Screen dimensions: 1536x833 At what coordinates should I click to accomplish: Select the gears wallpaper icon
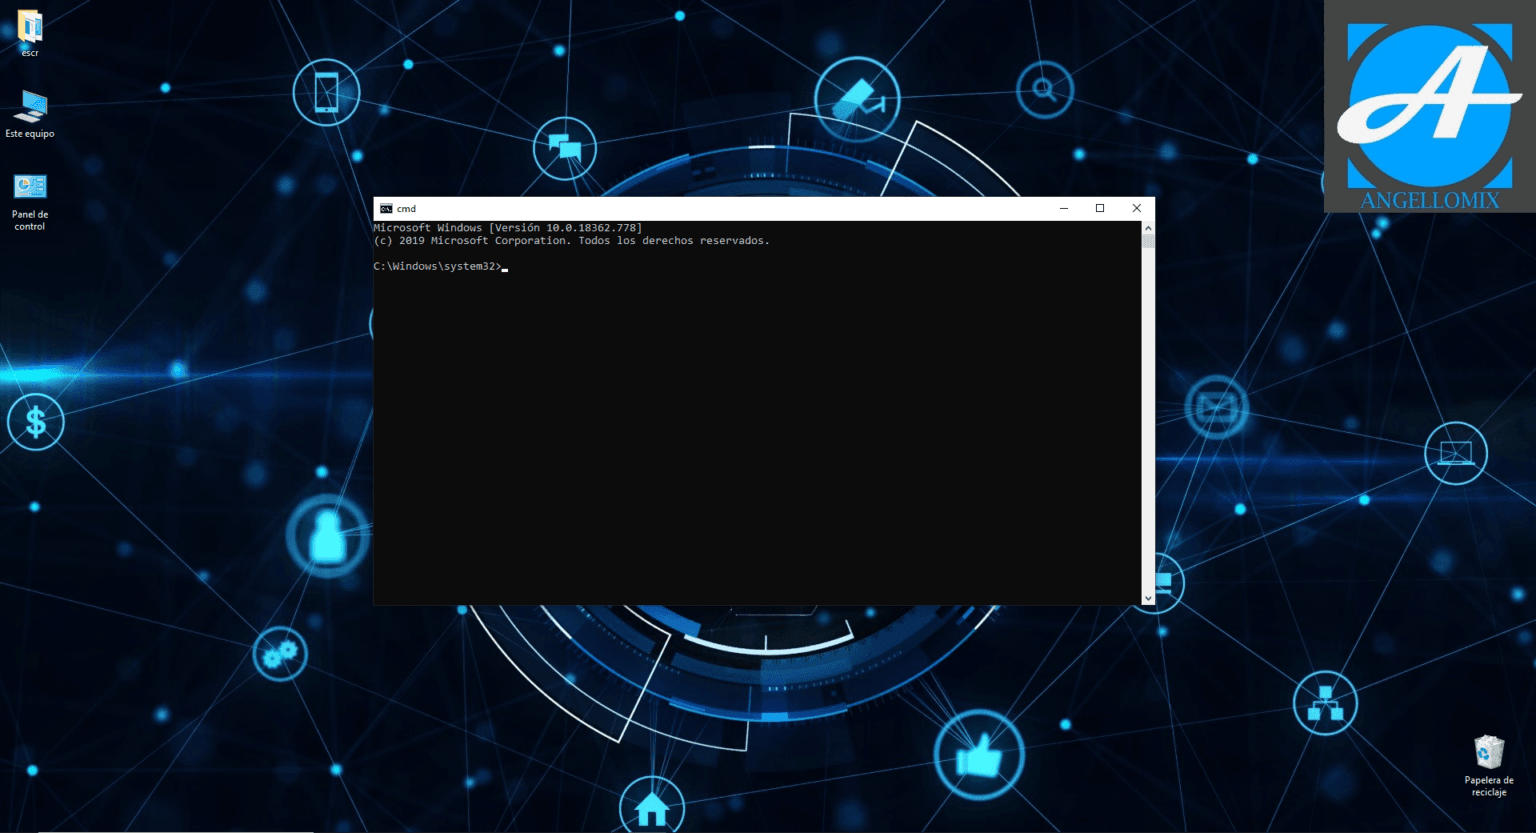[280, 652]
